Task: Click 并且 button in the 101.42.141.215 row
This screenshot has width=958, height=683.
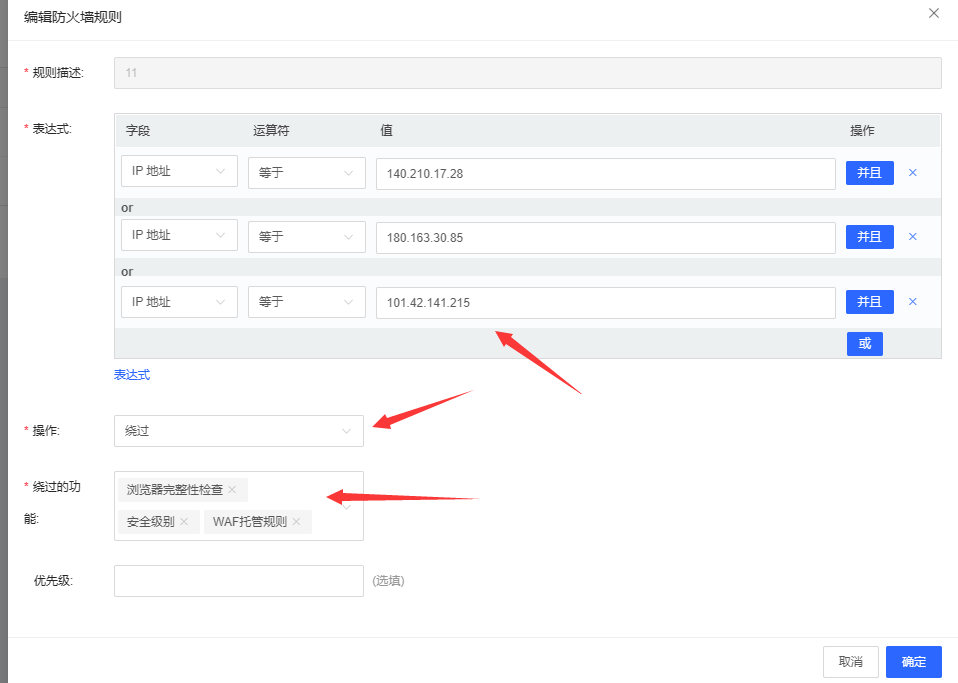Action: click(x=869, y=302)
